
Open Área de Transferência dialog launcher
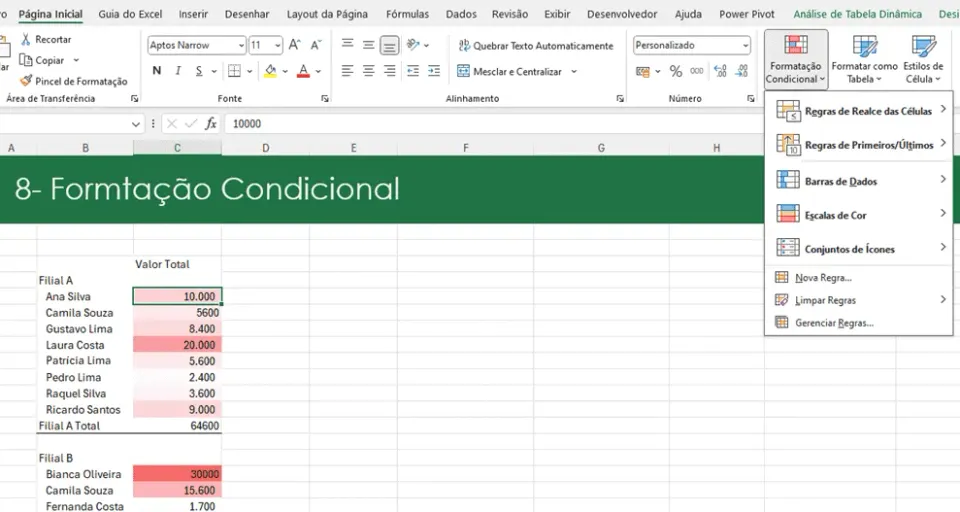135,99
